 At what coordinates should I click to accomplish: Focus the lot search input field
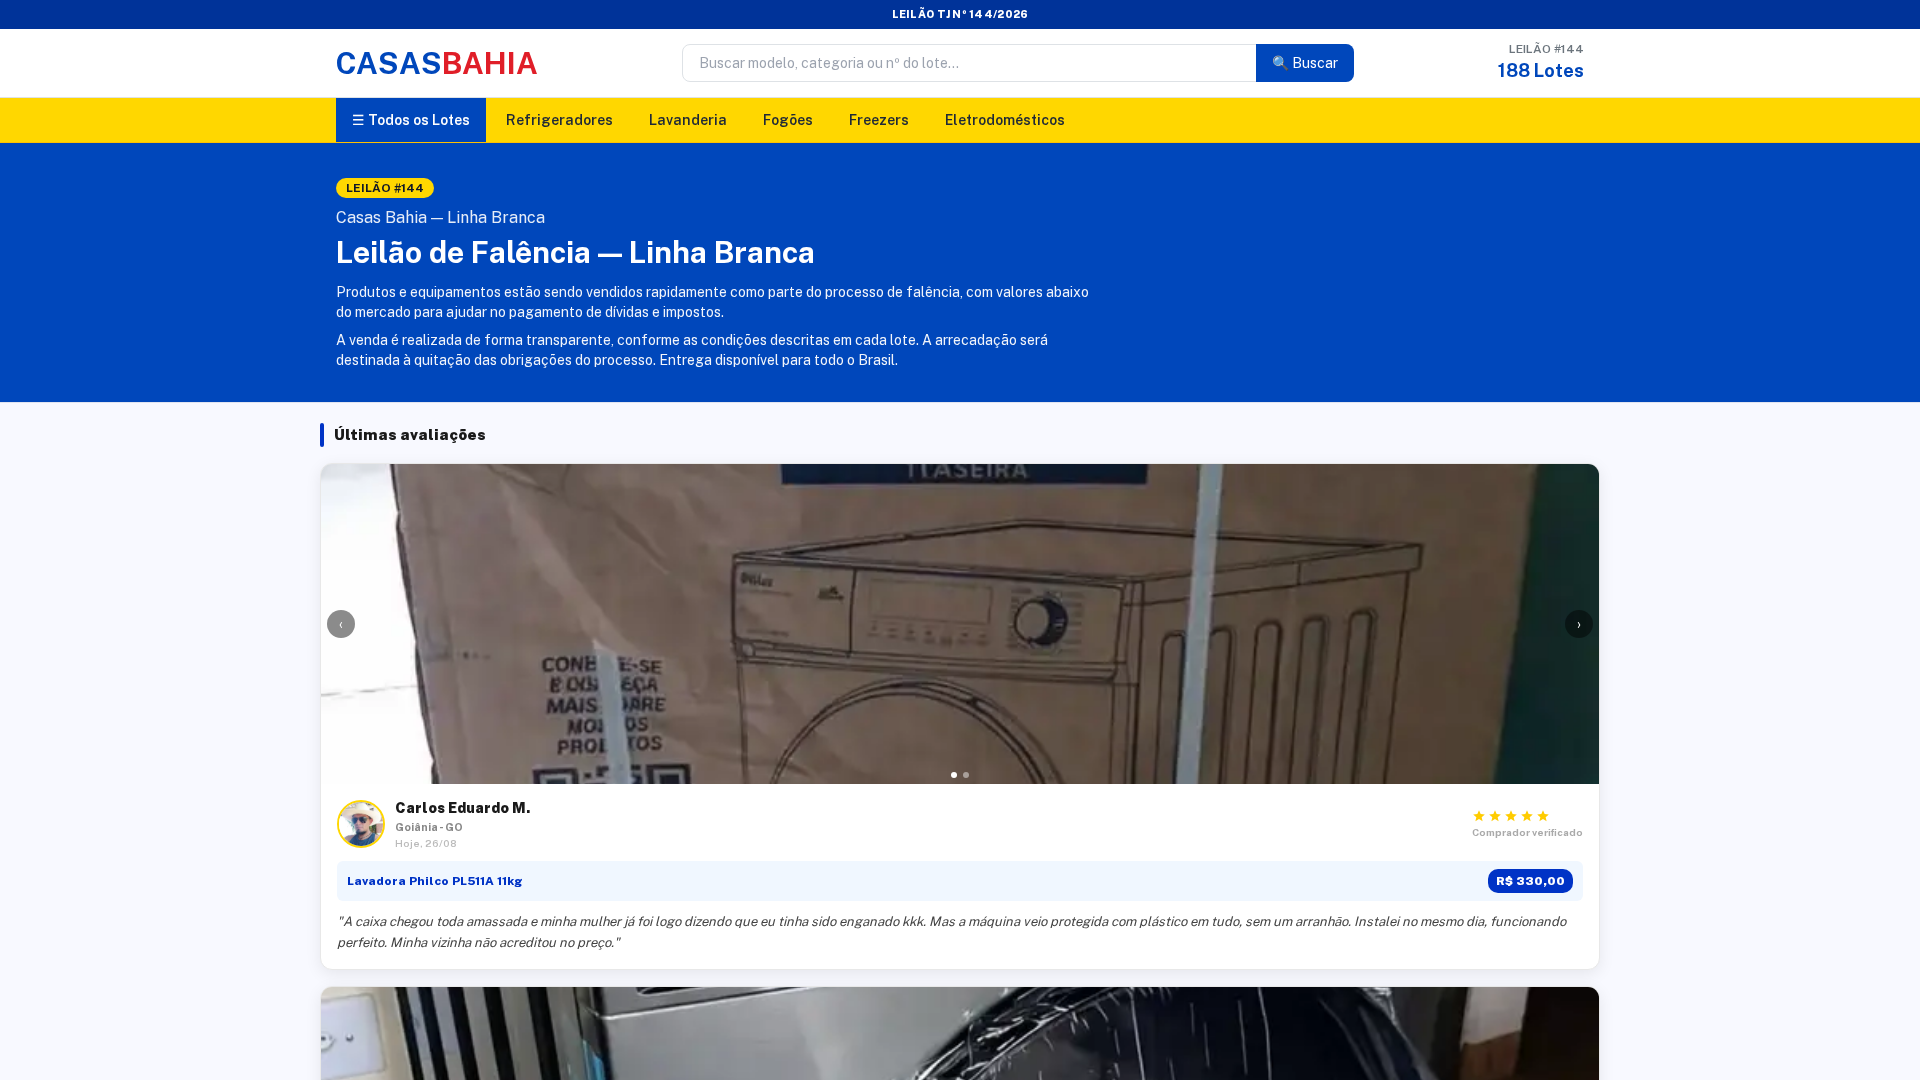click(x=969, y=63)
